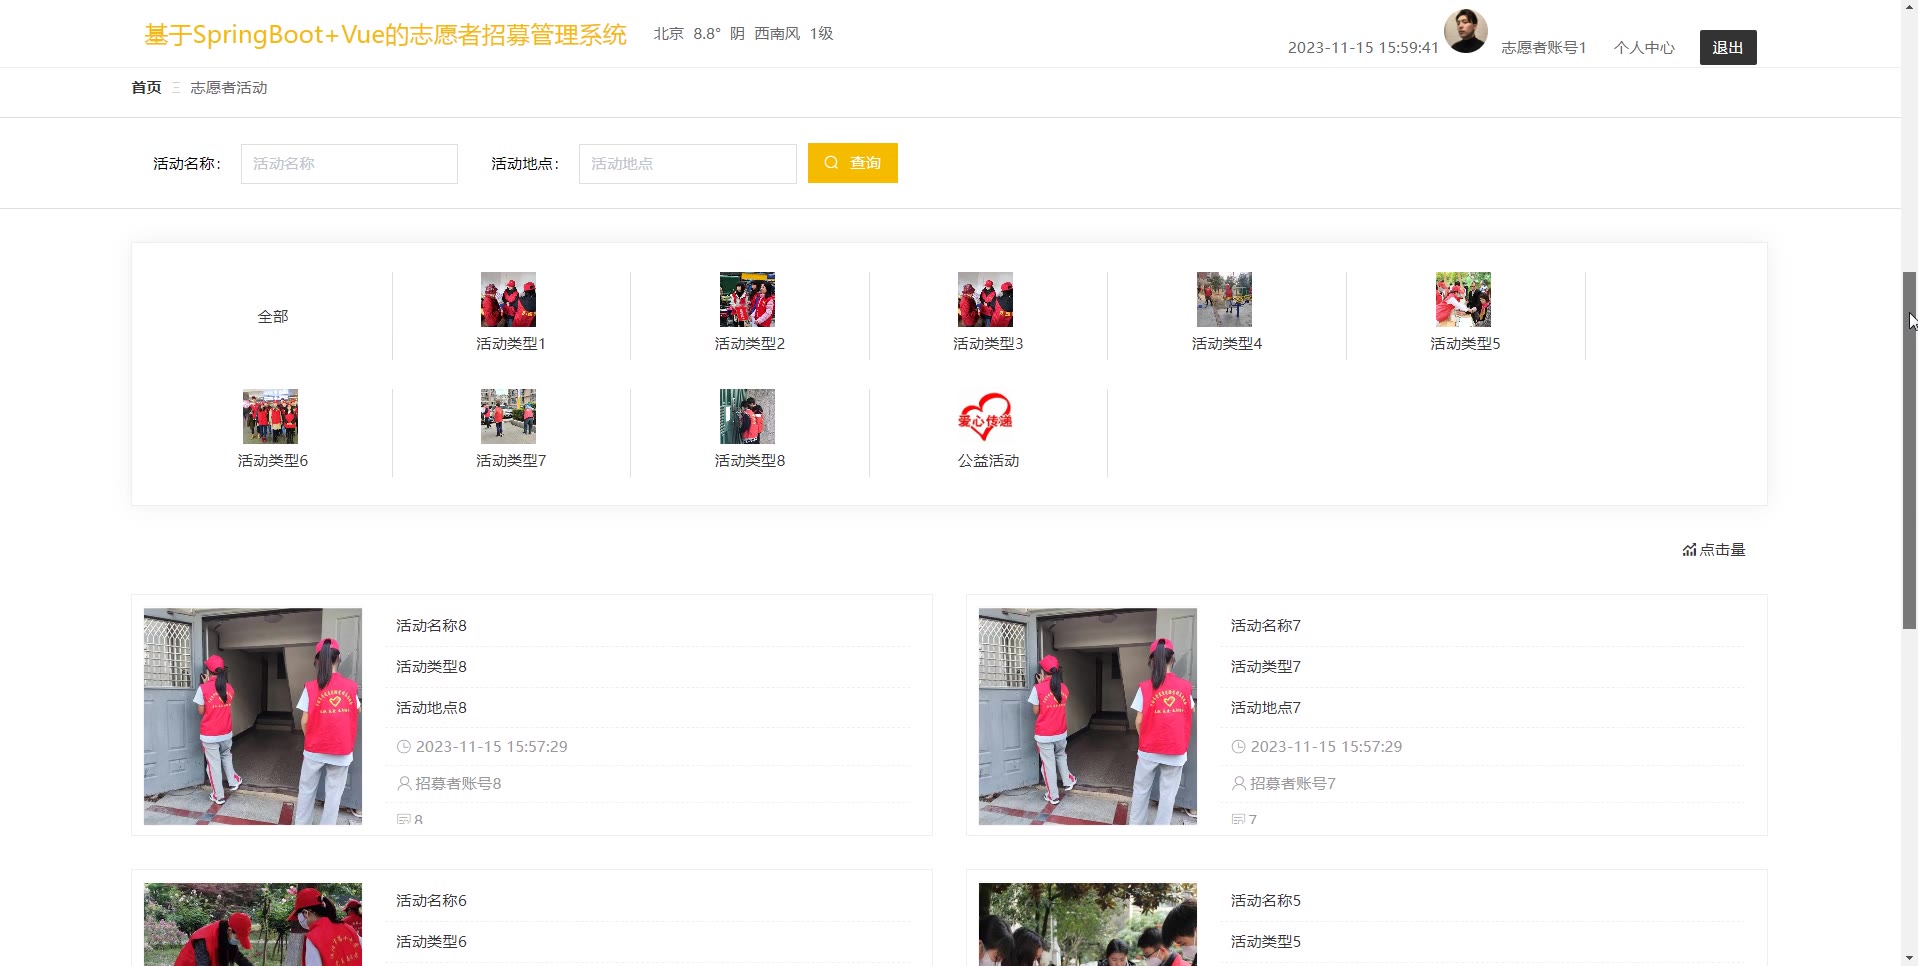Show 全部 activity types
The width and height of the screenshot is (1918, 966).
(x=273, y=316)
